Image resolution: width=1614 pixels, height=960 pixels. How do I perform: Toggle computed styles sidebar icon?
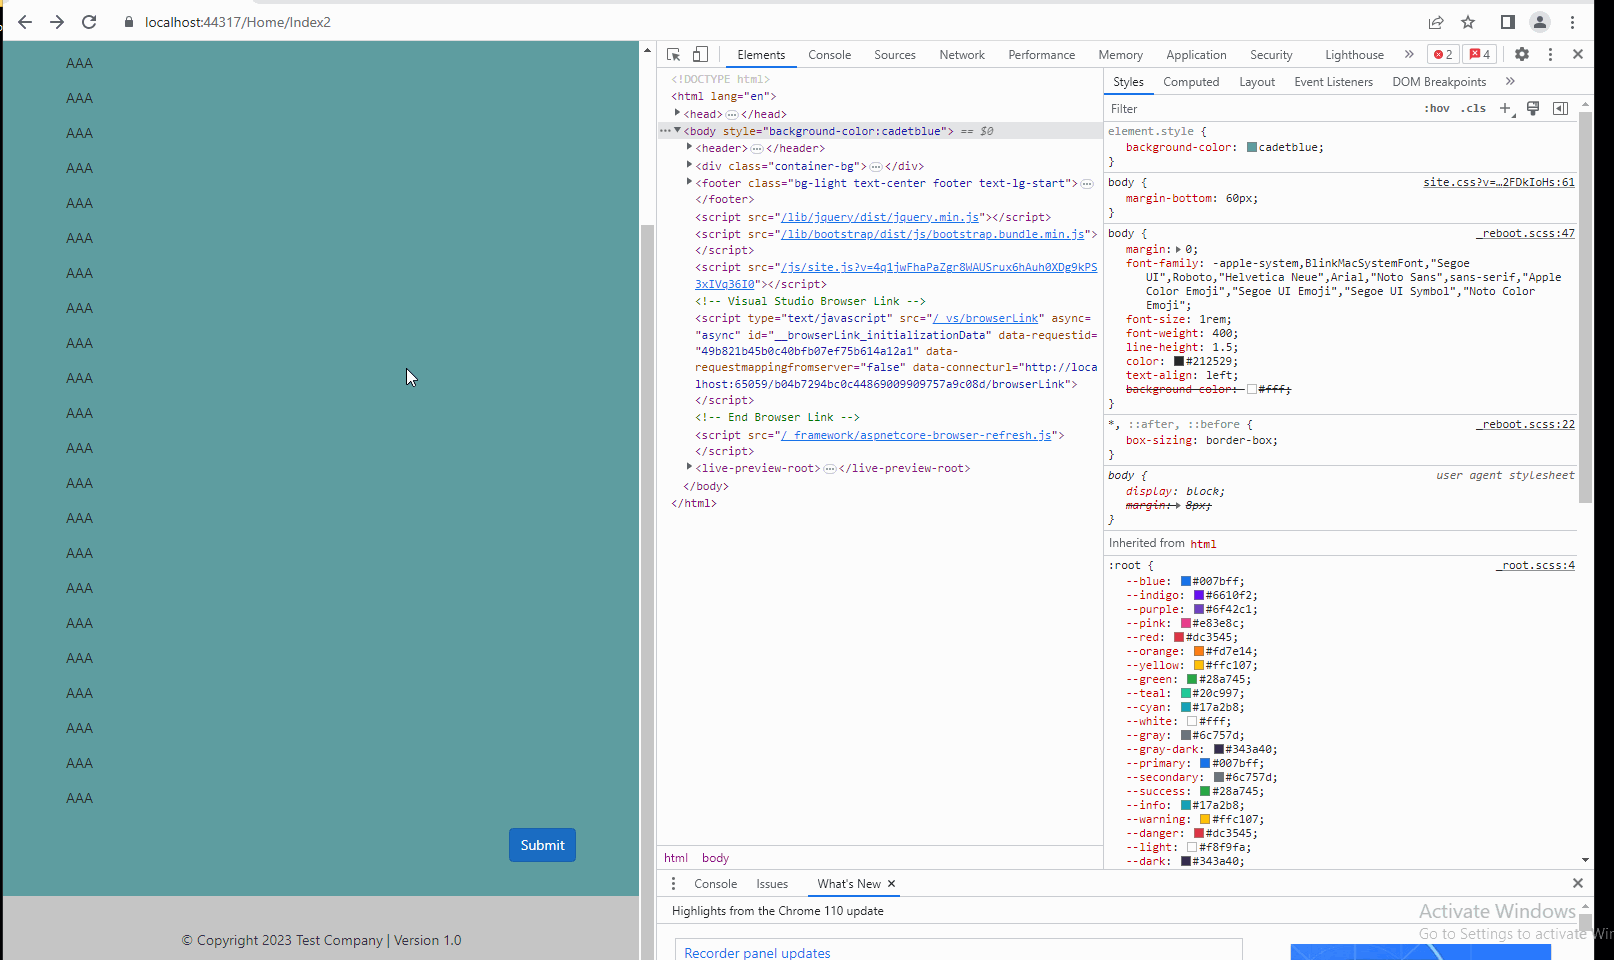tap(1560, 108)
